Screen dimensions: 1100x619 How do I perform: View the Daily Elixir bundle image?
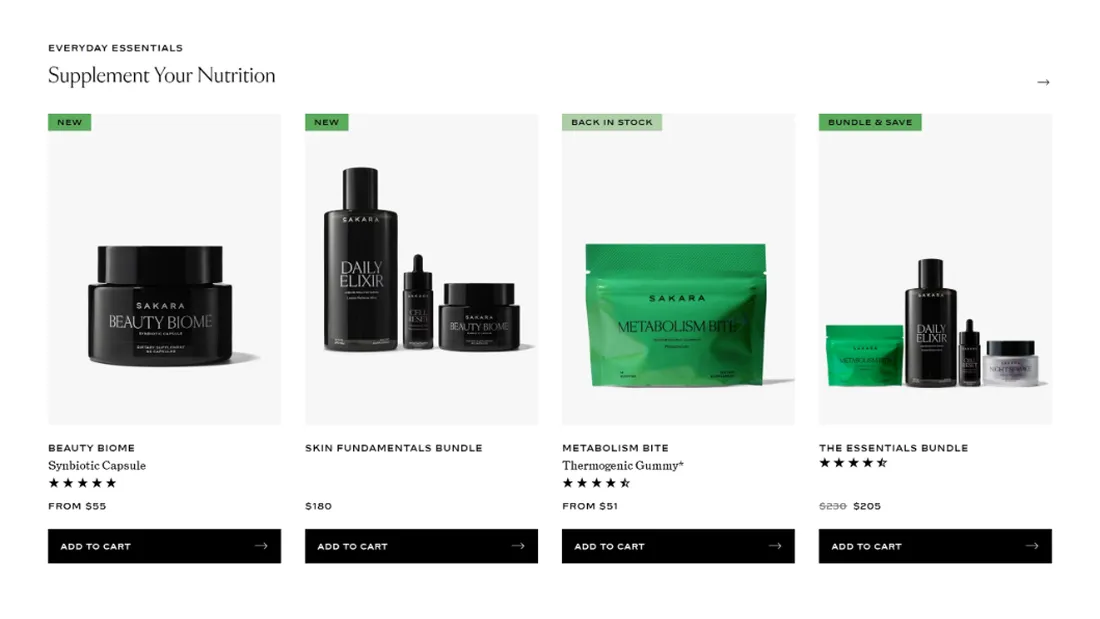[x=421, y=269]
